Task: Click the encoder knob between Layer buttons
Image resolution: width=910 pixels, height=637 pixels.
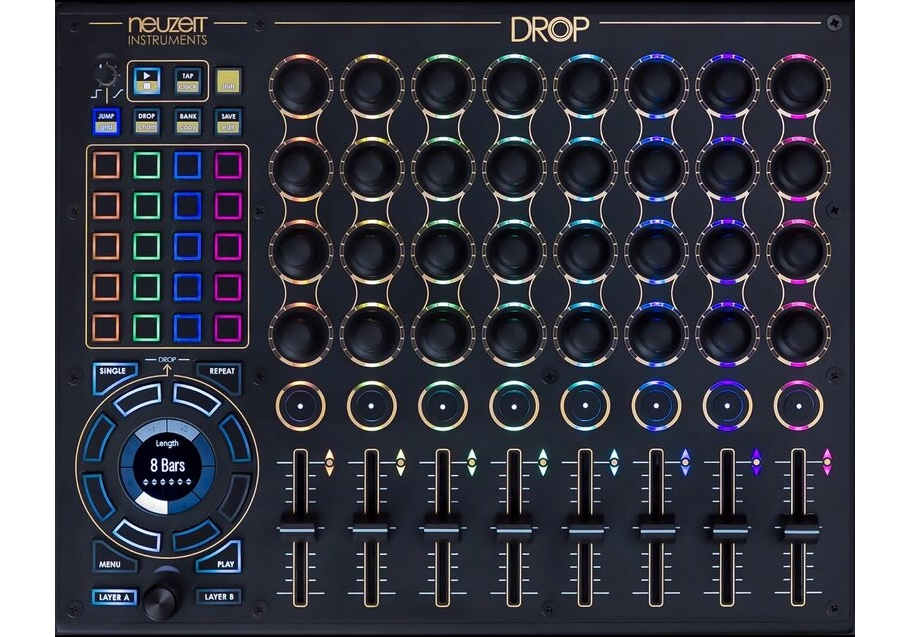Action: coord(161,602)
